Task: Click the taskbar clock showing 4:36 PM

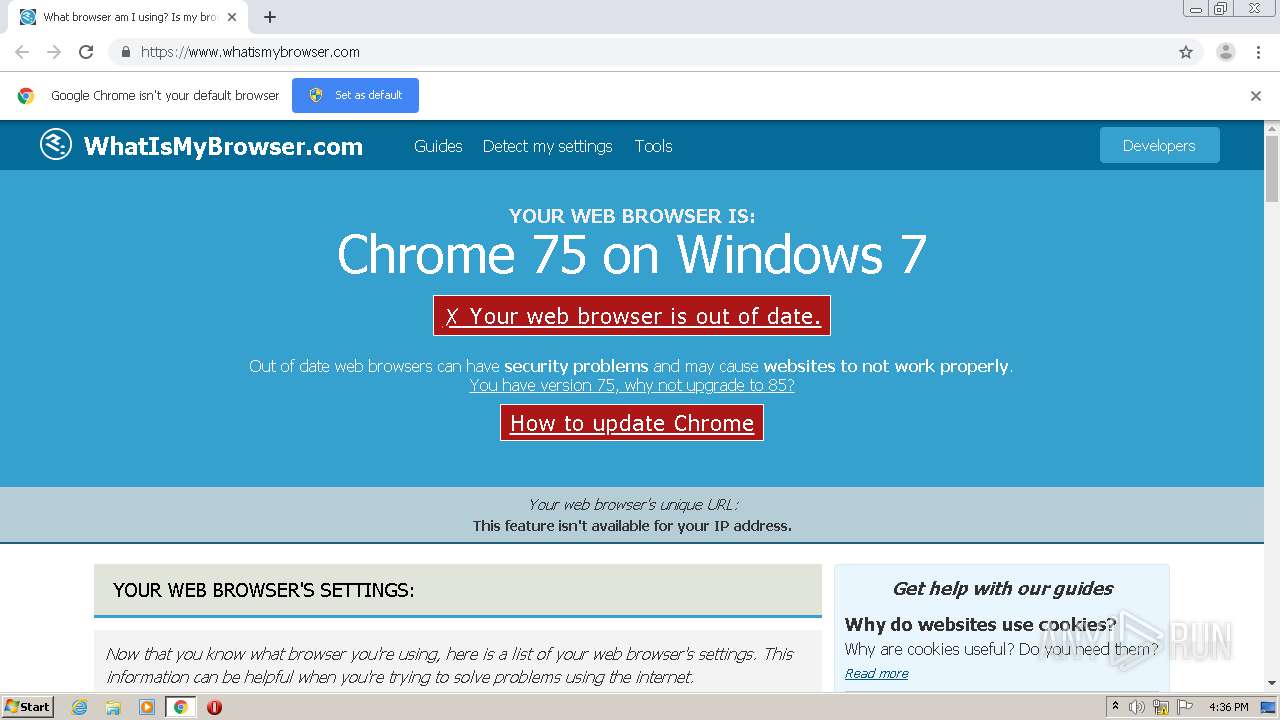Action: coord(1229,707)
